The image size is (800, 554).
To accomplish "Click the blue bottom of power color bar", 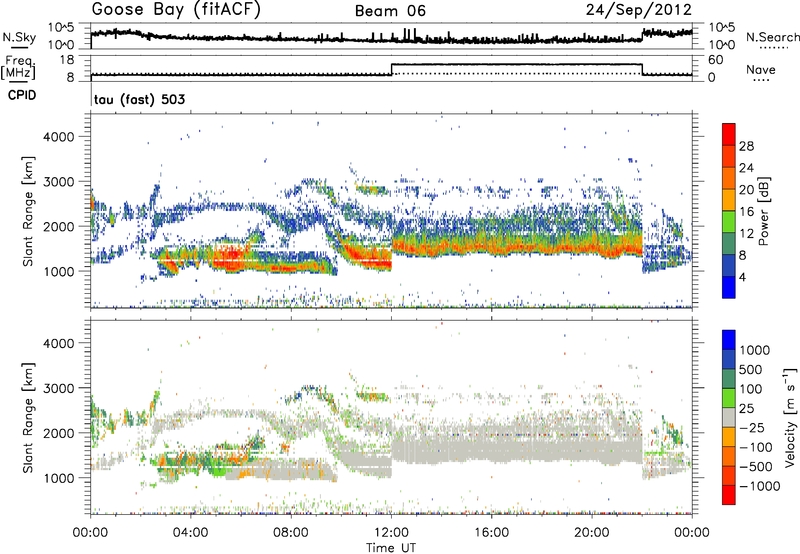I will (x=729, y=287).
